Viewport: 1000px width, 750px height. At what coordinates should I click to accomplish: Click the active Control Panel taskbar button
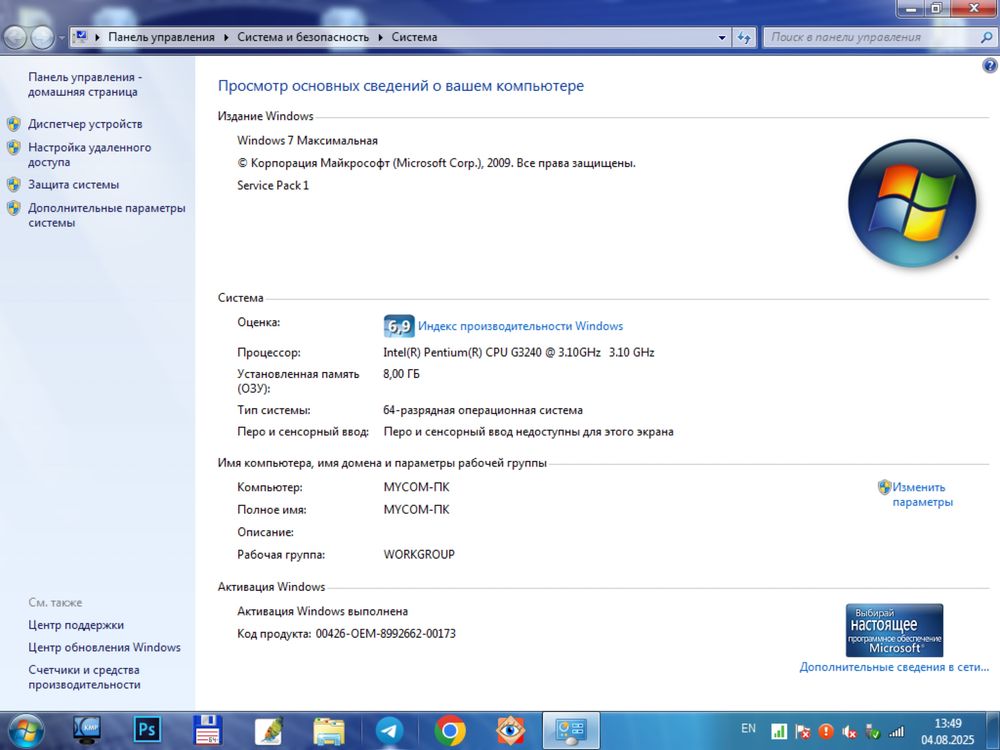click(571, 731)
